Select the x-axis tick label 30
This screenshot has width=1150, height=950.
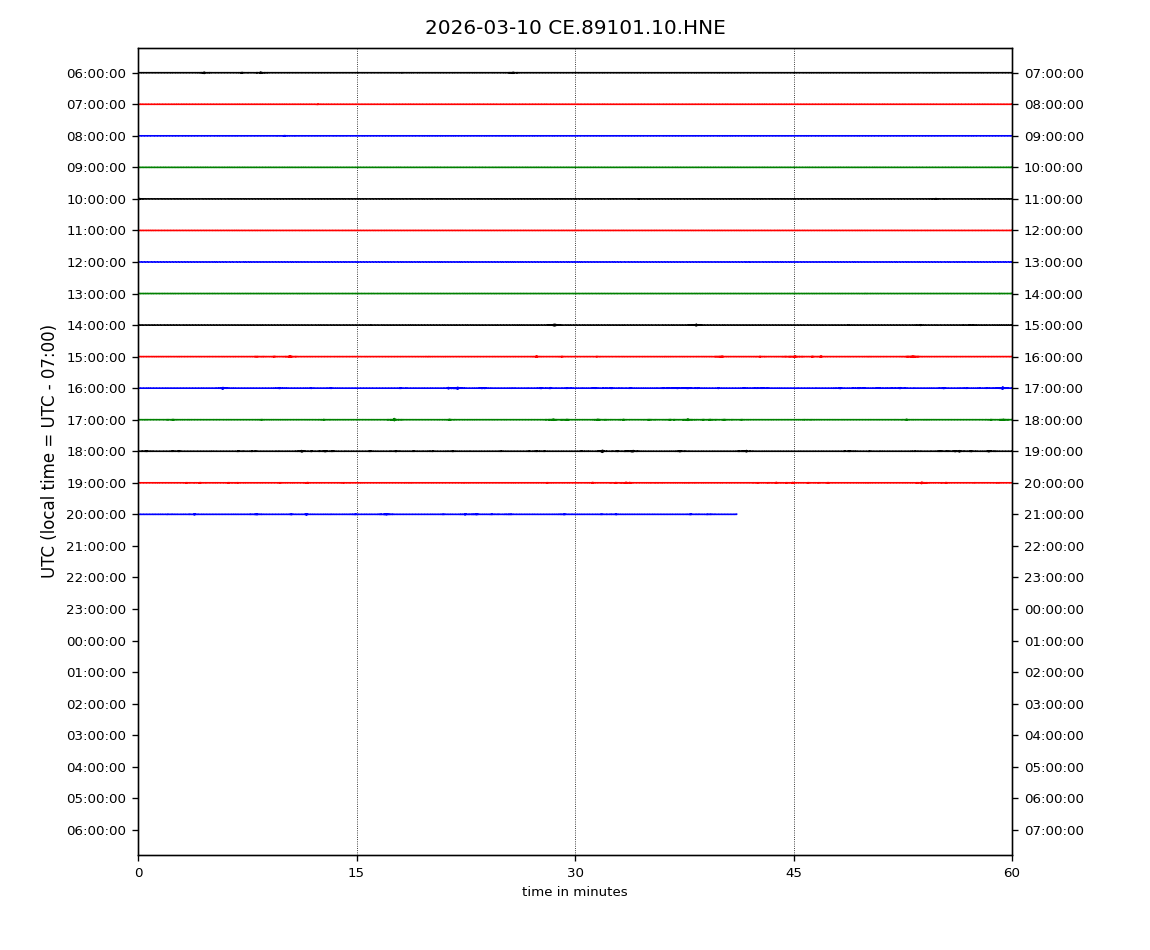click(x=575, y=873)
